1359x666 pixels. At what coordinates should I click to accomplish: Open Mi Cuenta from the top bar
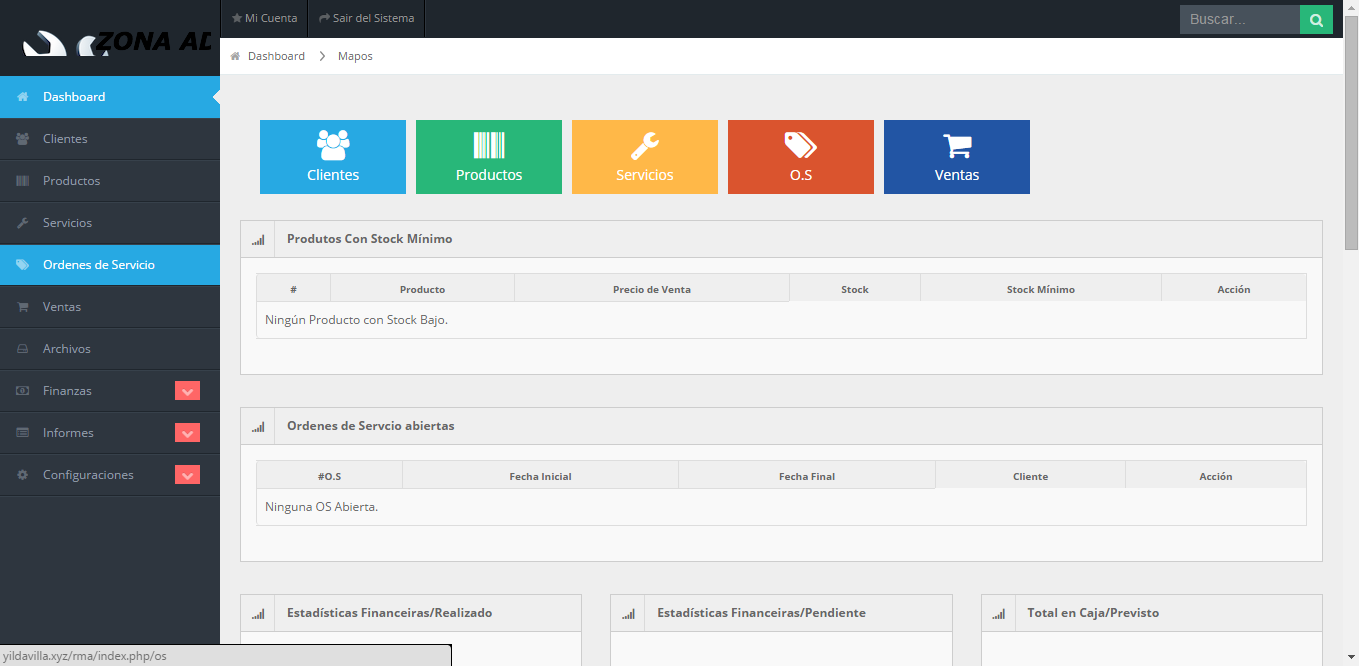(x=263, y=17)
